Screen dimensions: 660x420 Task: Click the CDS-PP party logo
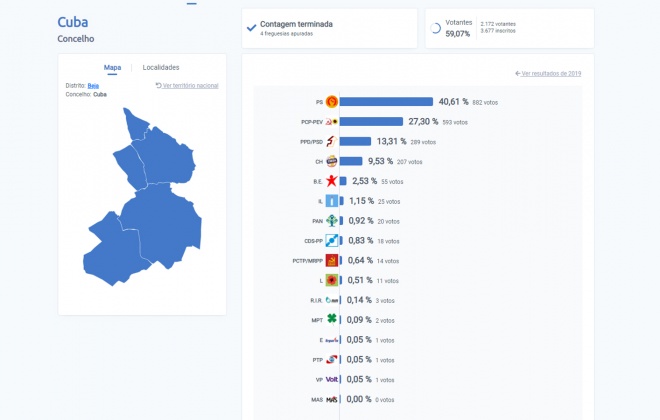pyautogui.click(x=332, y=240)
